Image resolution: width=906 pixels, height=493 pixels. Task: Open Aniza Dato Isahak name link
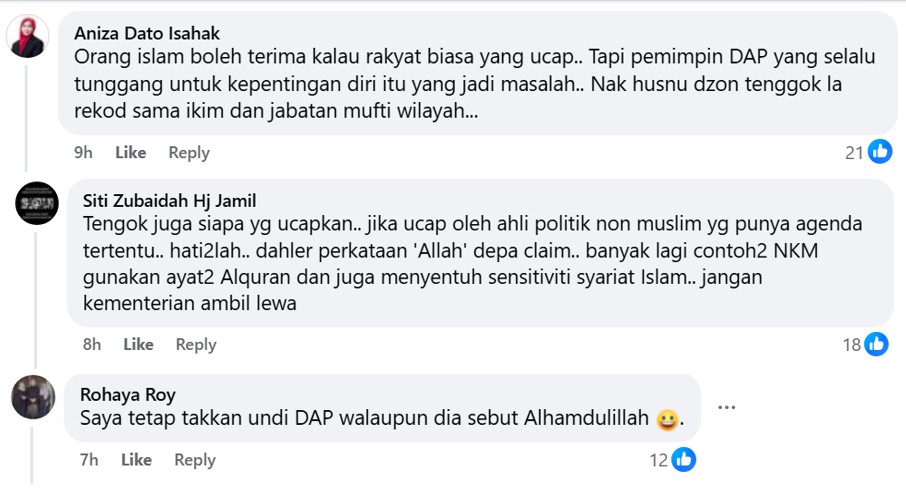coord(147,34)
